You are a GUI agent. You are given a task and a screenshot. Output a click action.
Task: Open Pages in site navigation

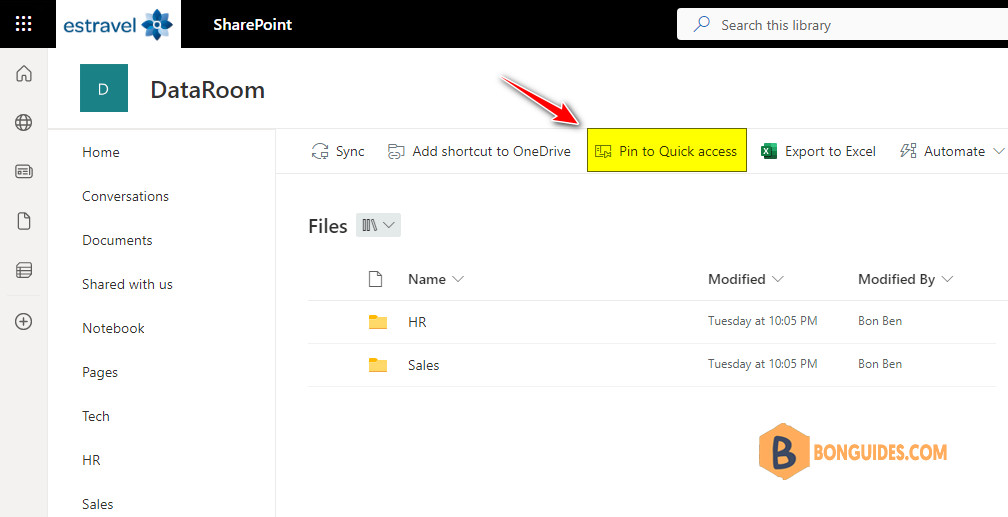pos(100,372)
